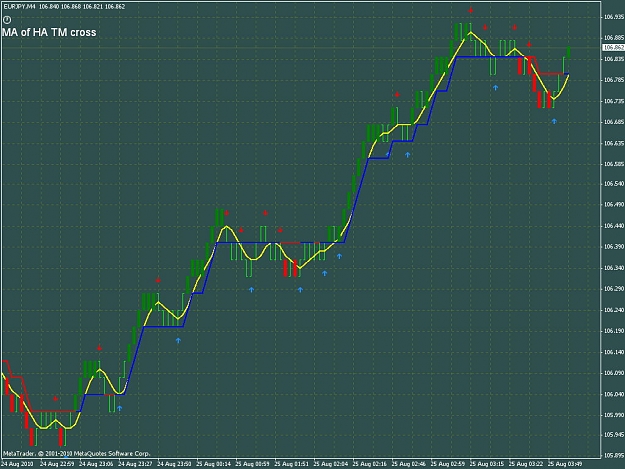This screenshot has width=625, height=469.
Task: Click the '25 Aug 02:16' time axis label
Action: pyautogui.click(x=369, y=464)
